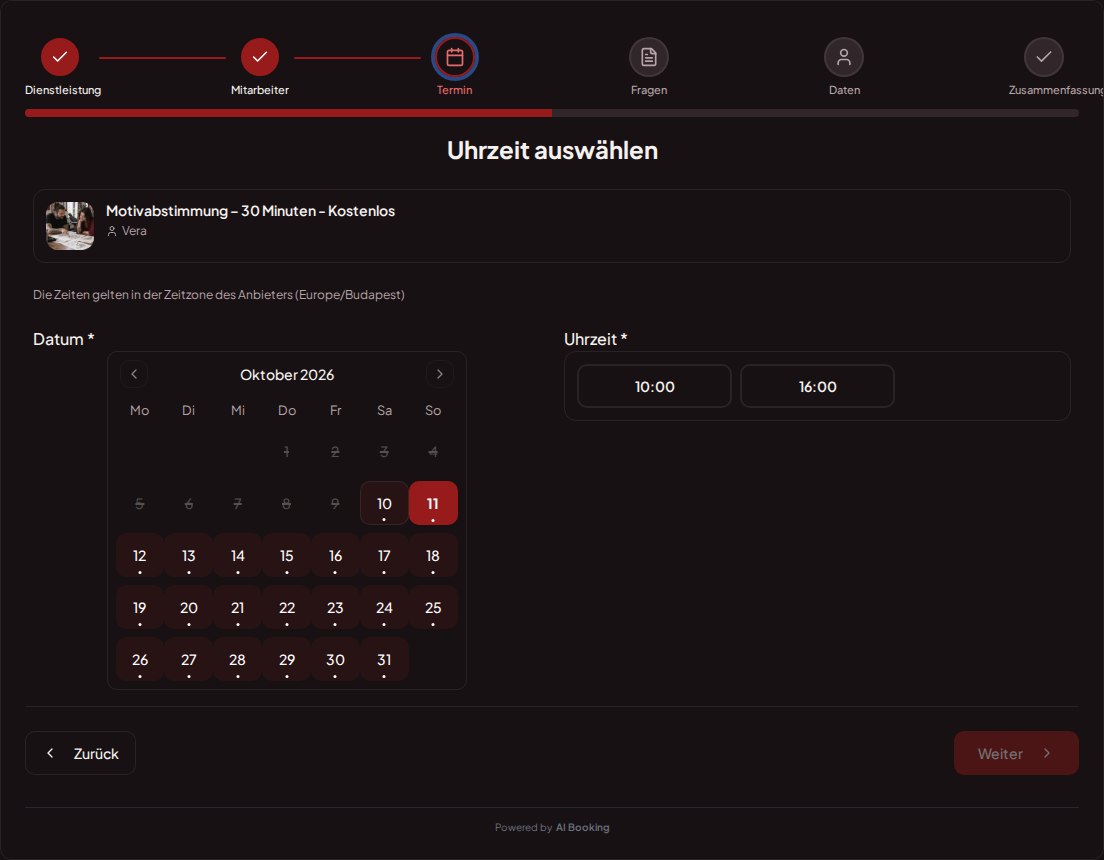Screen dimensions: 1104x860
Task: Choose October 13 as the date
Action: (x=189, y=556)
